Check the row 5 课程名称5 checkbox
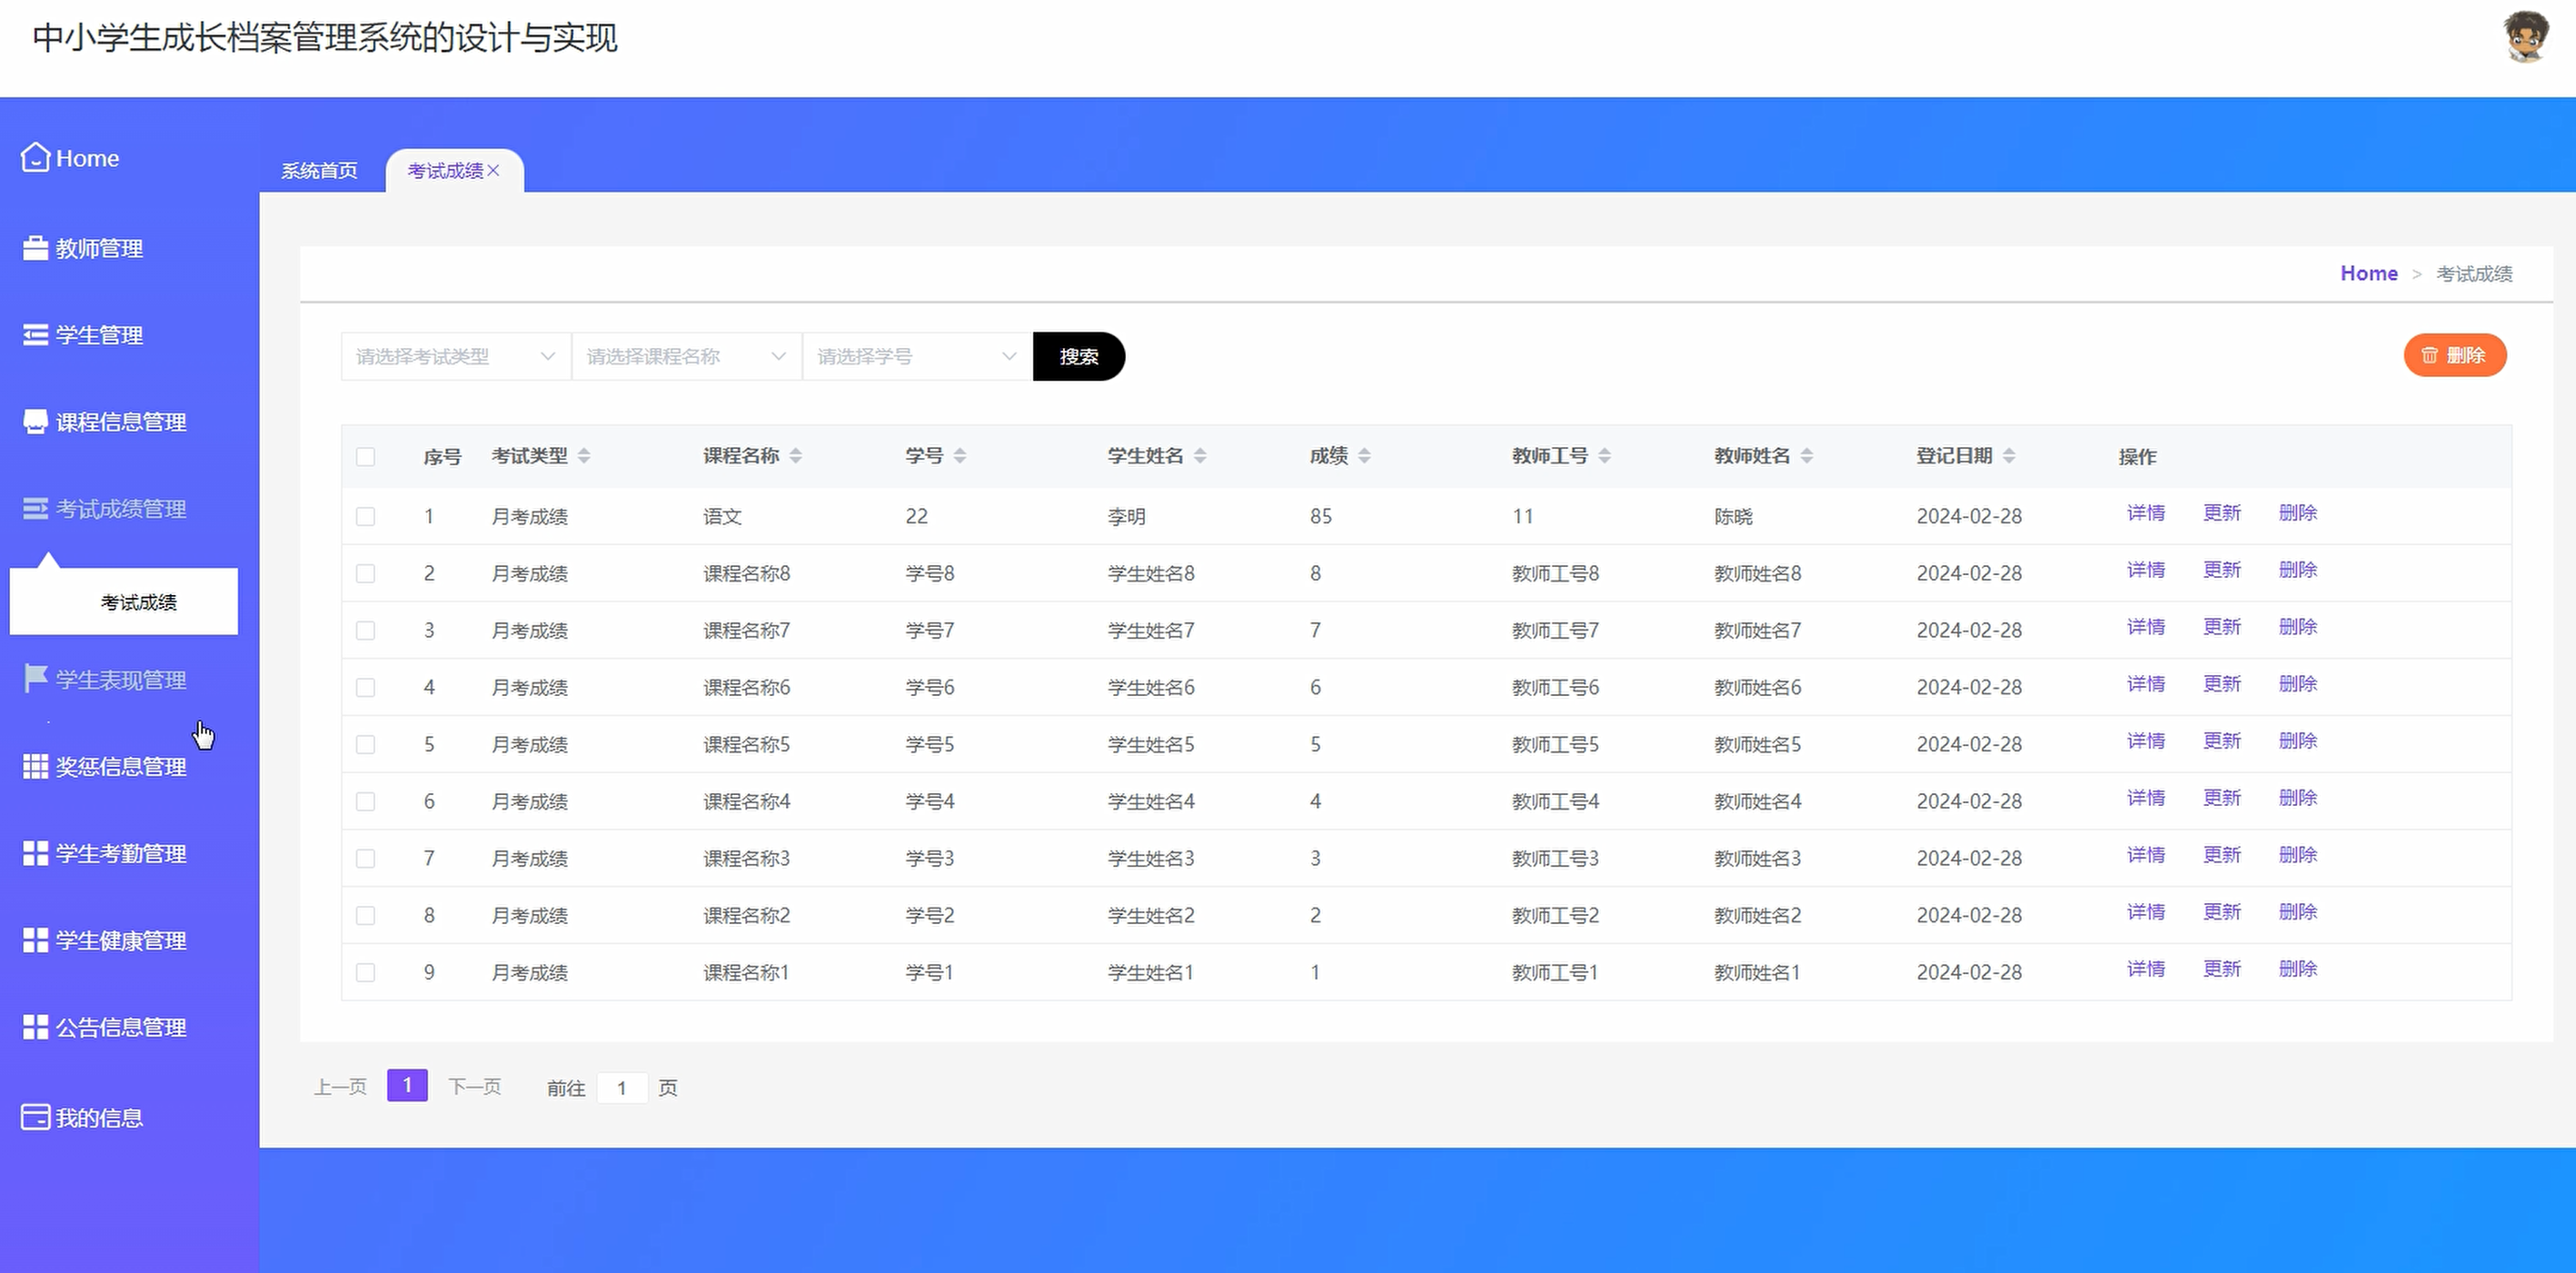2576x1273 pixels. 365,744
